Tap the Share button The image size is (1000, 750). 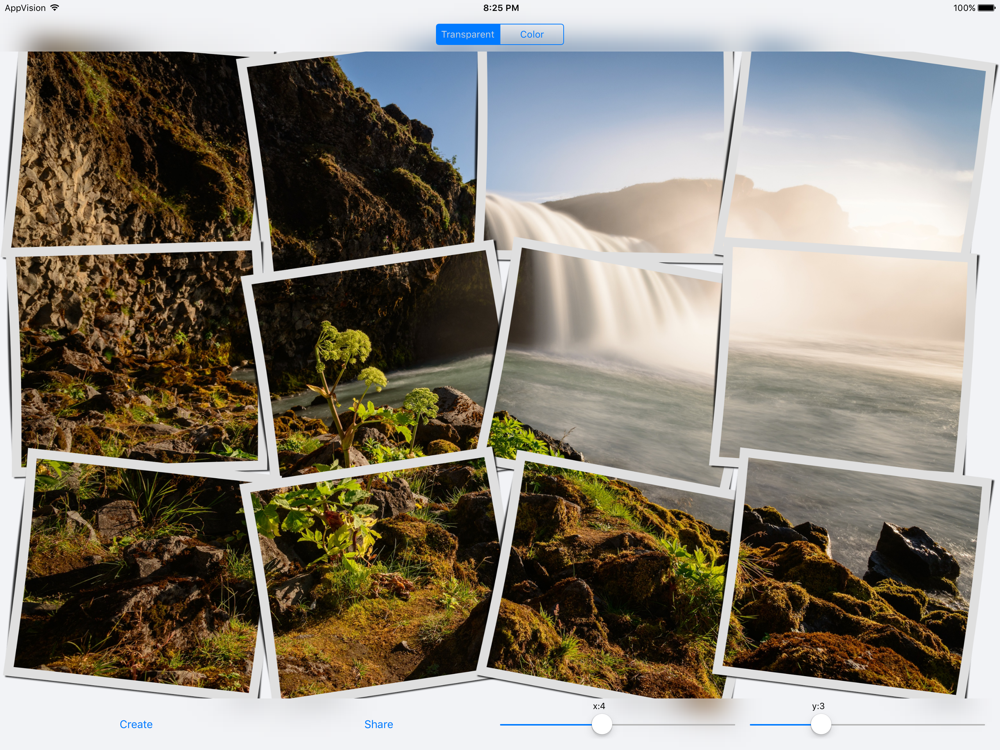click(x=378, y=724)
